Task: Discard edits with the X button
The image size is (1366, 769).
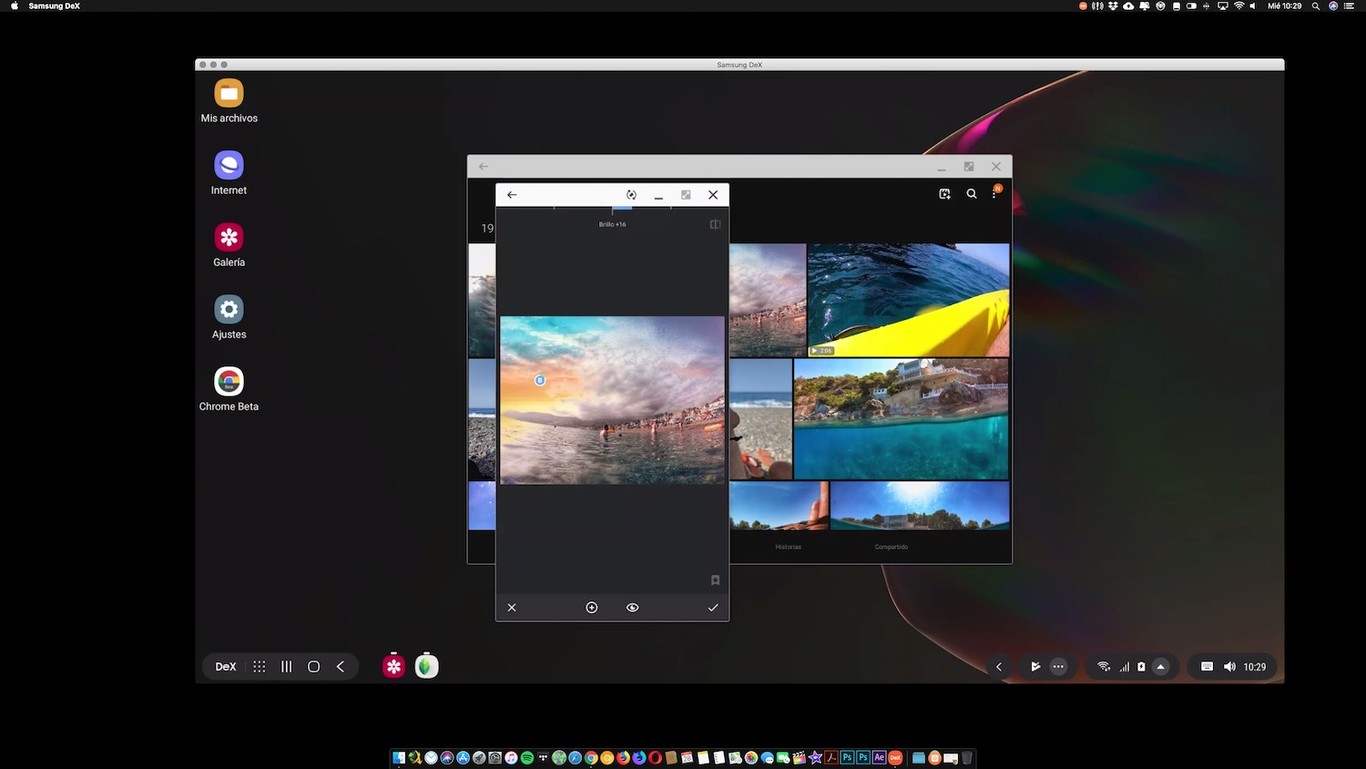Action: coord(511,607)
